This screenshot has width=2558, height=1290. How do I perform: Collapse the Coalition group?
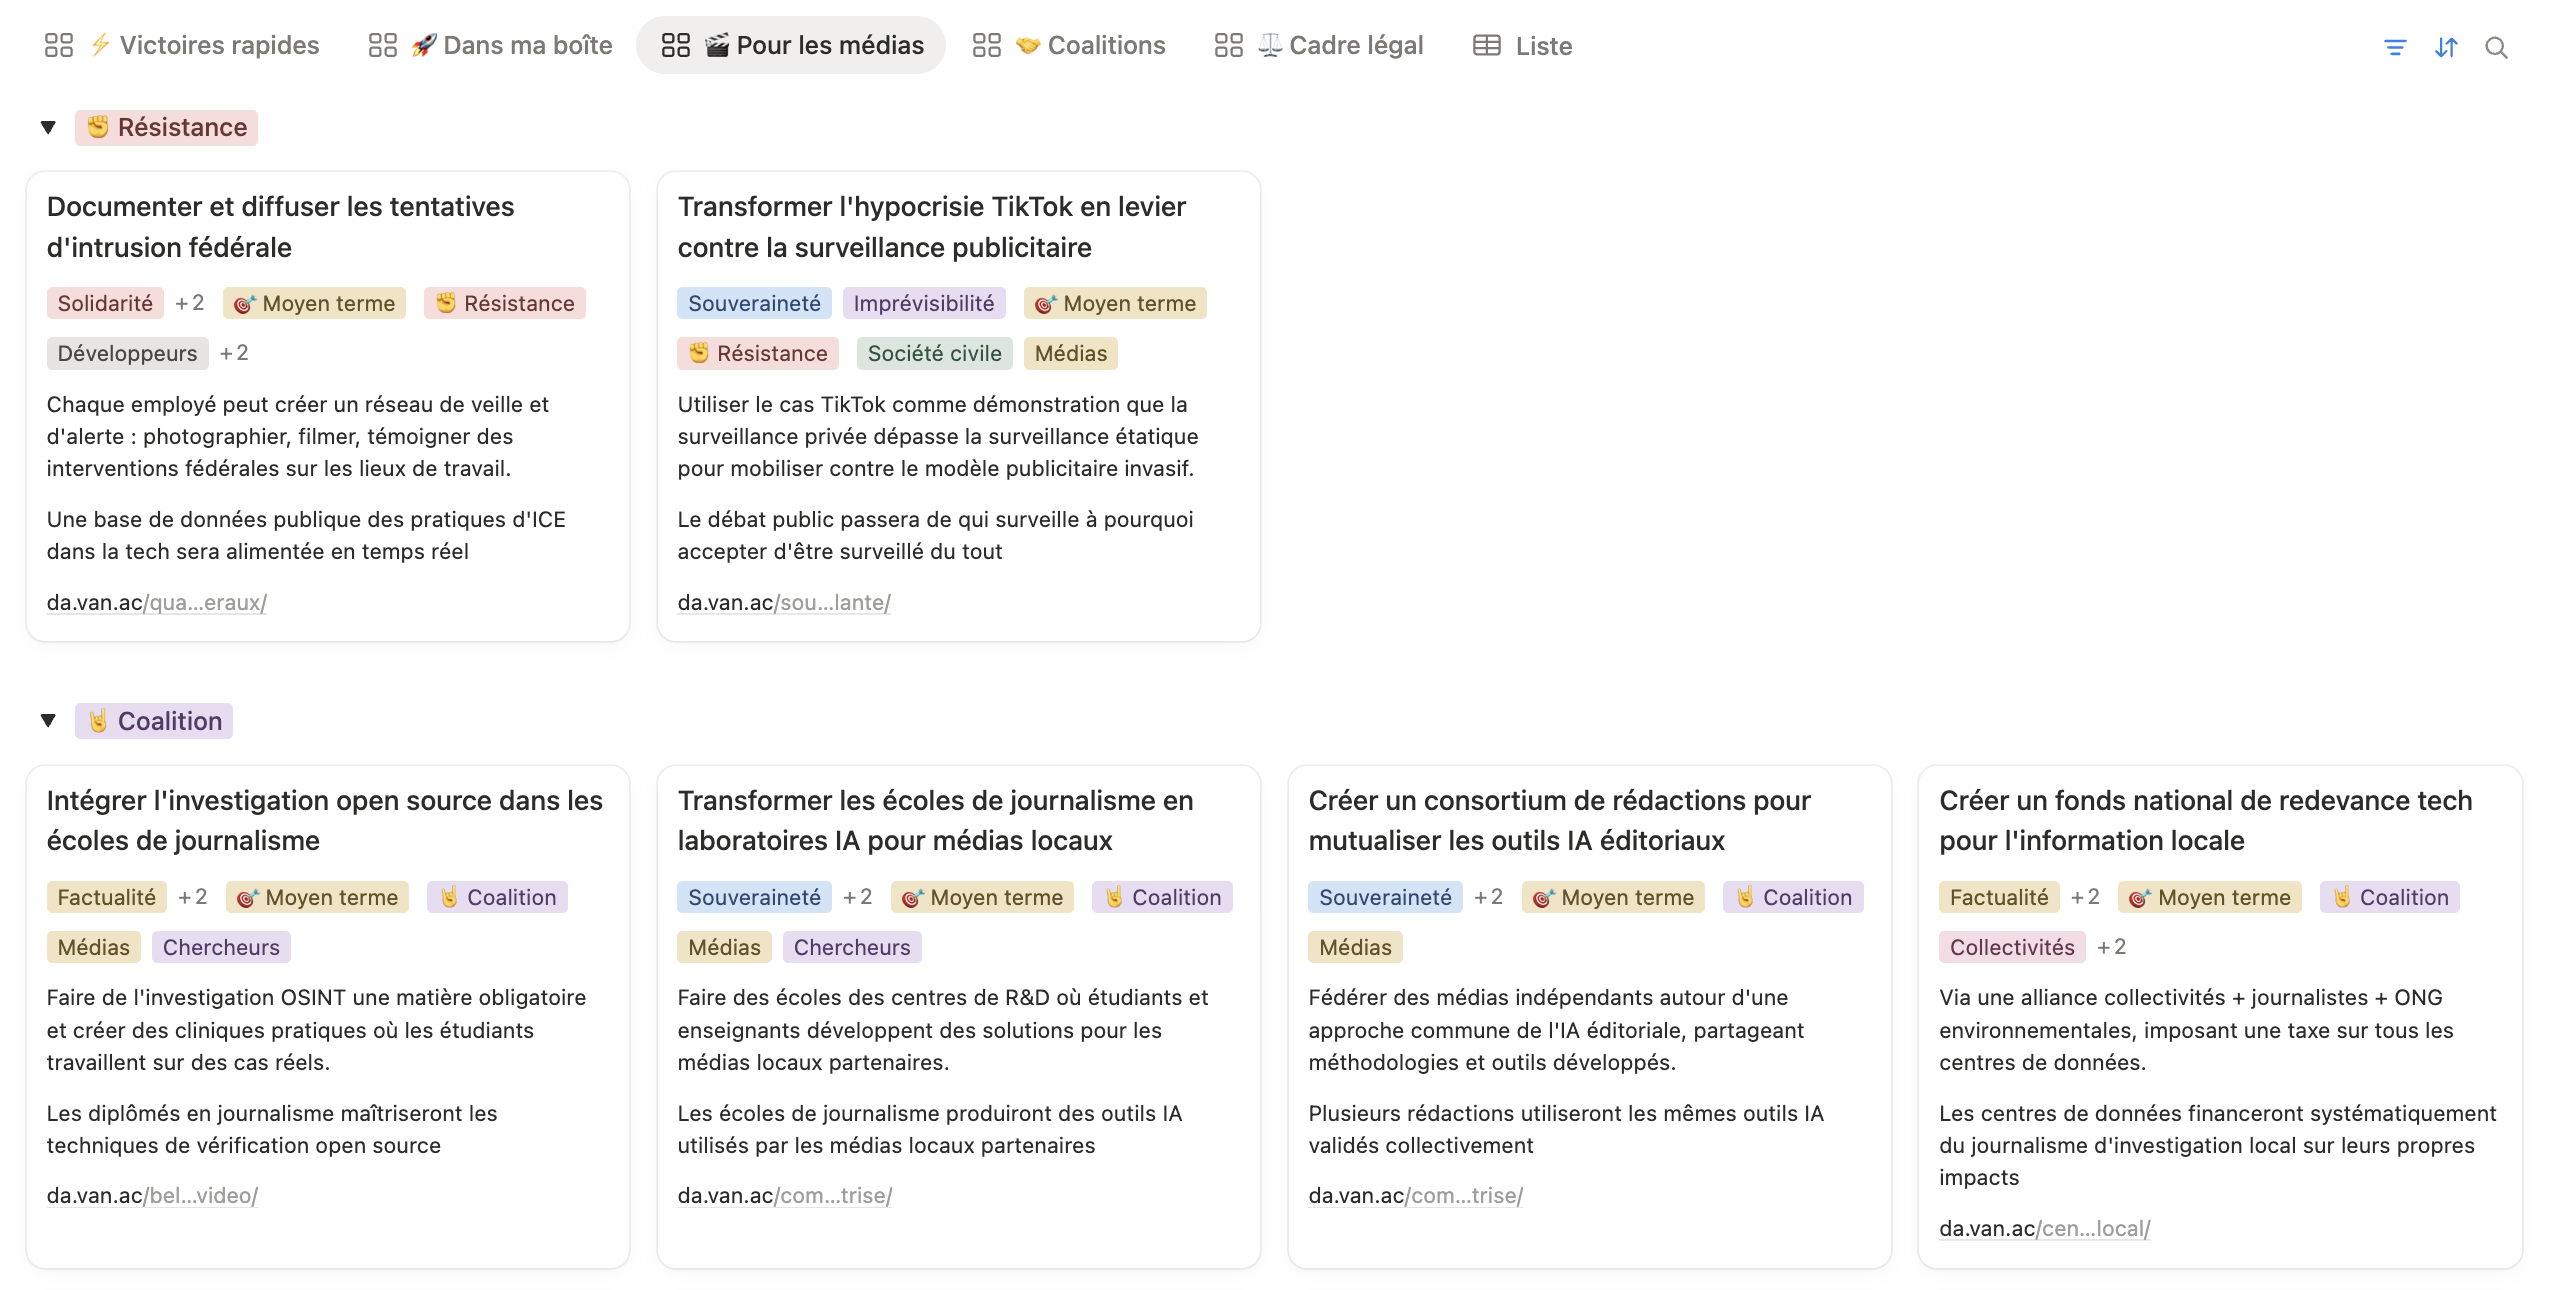[48, 720]
